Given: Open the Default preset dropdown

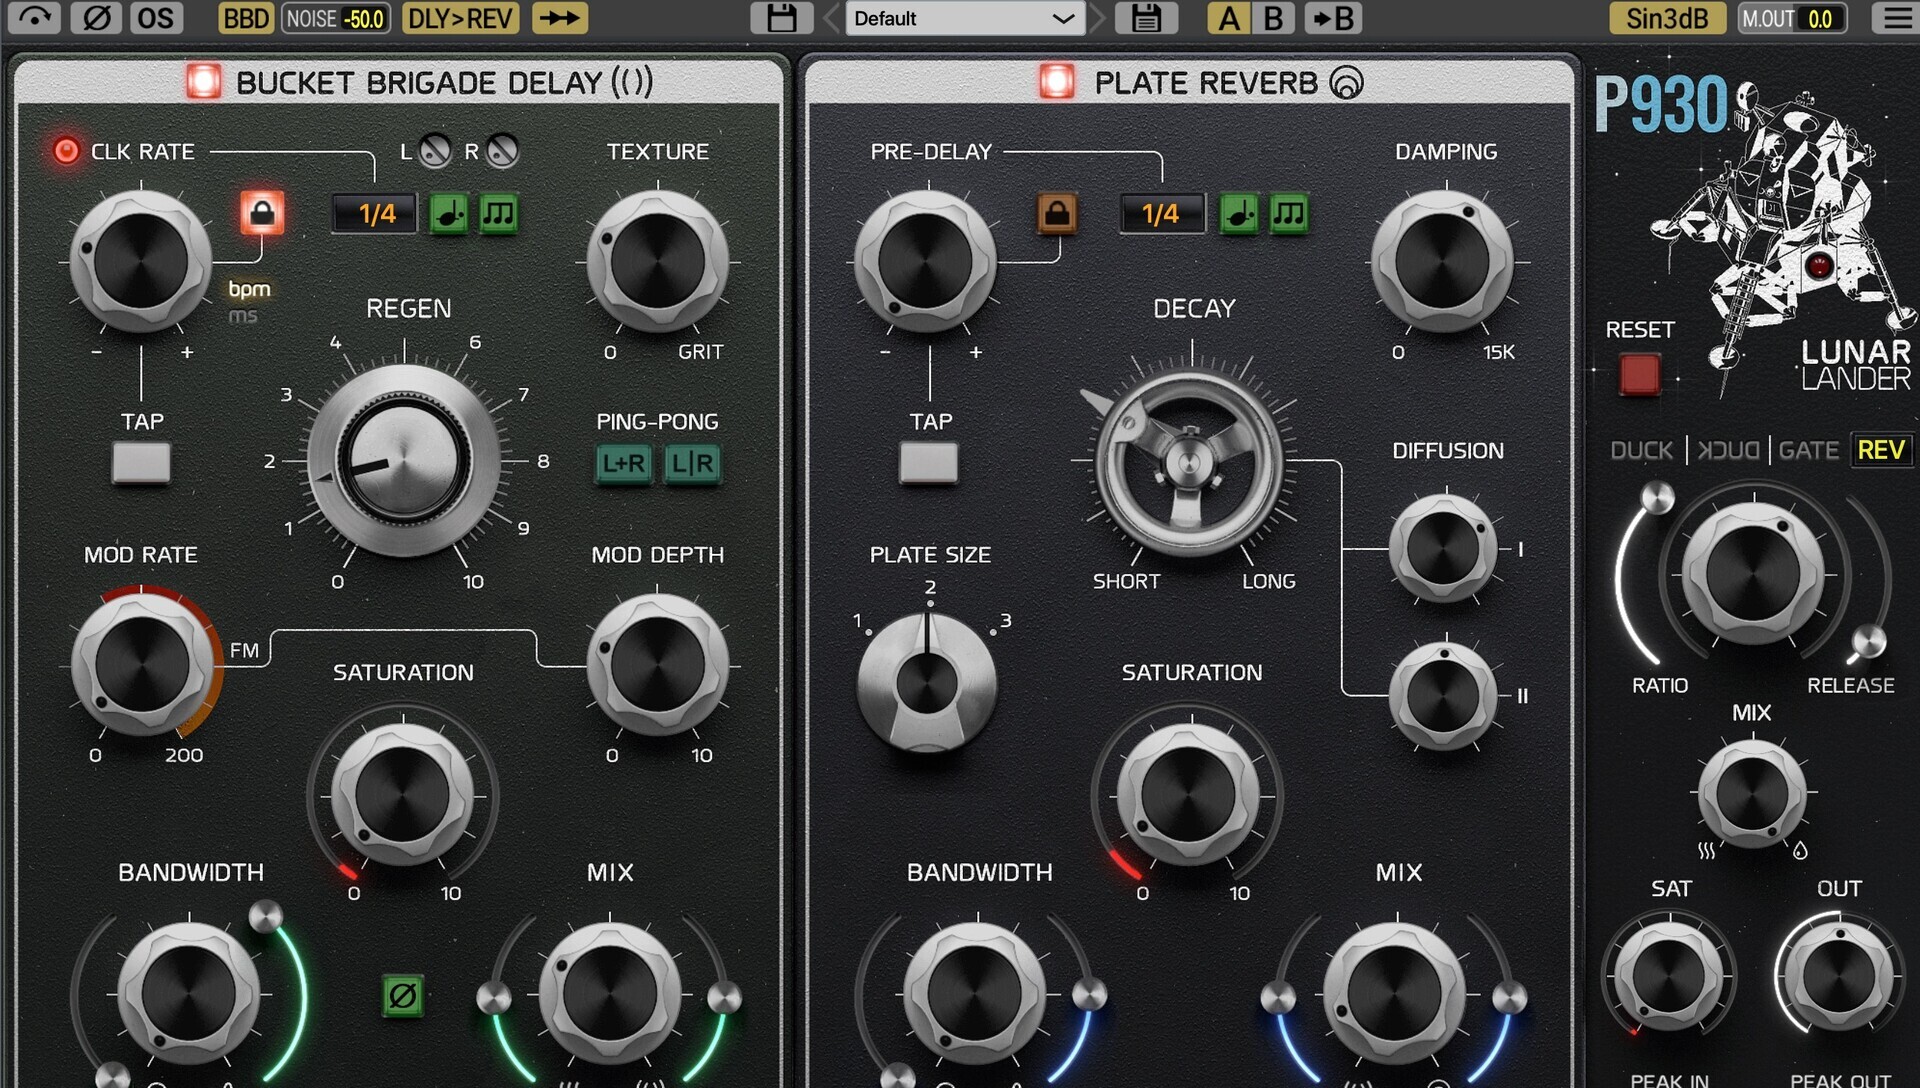Looking at the screenshot, I should (964, 18).
